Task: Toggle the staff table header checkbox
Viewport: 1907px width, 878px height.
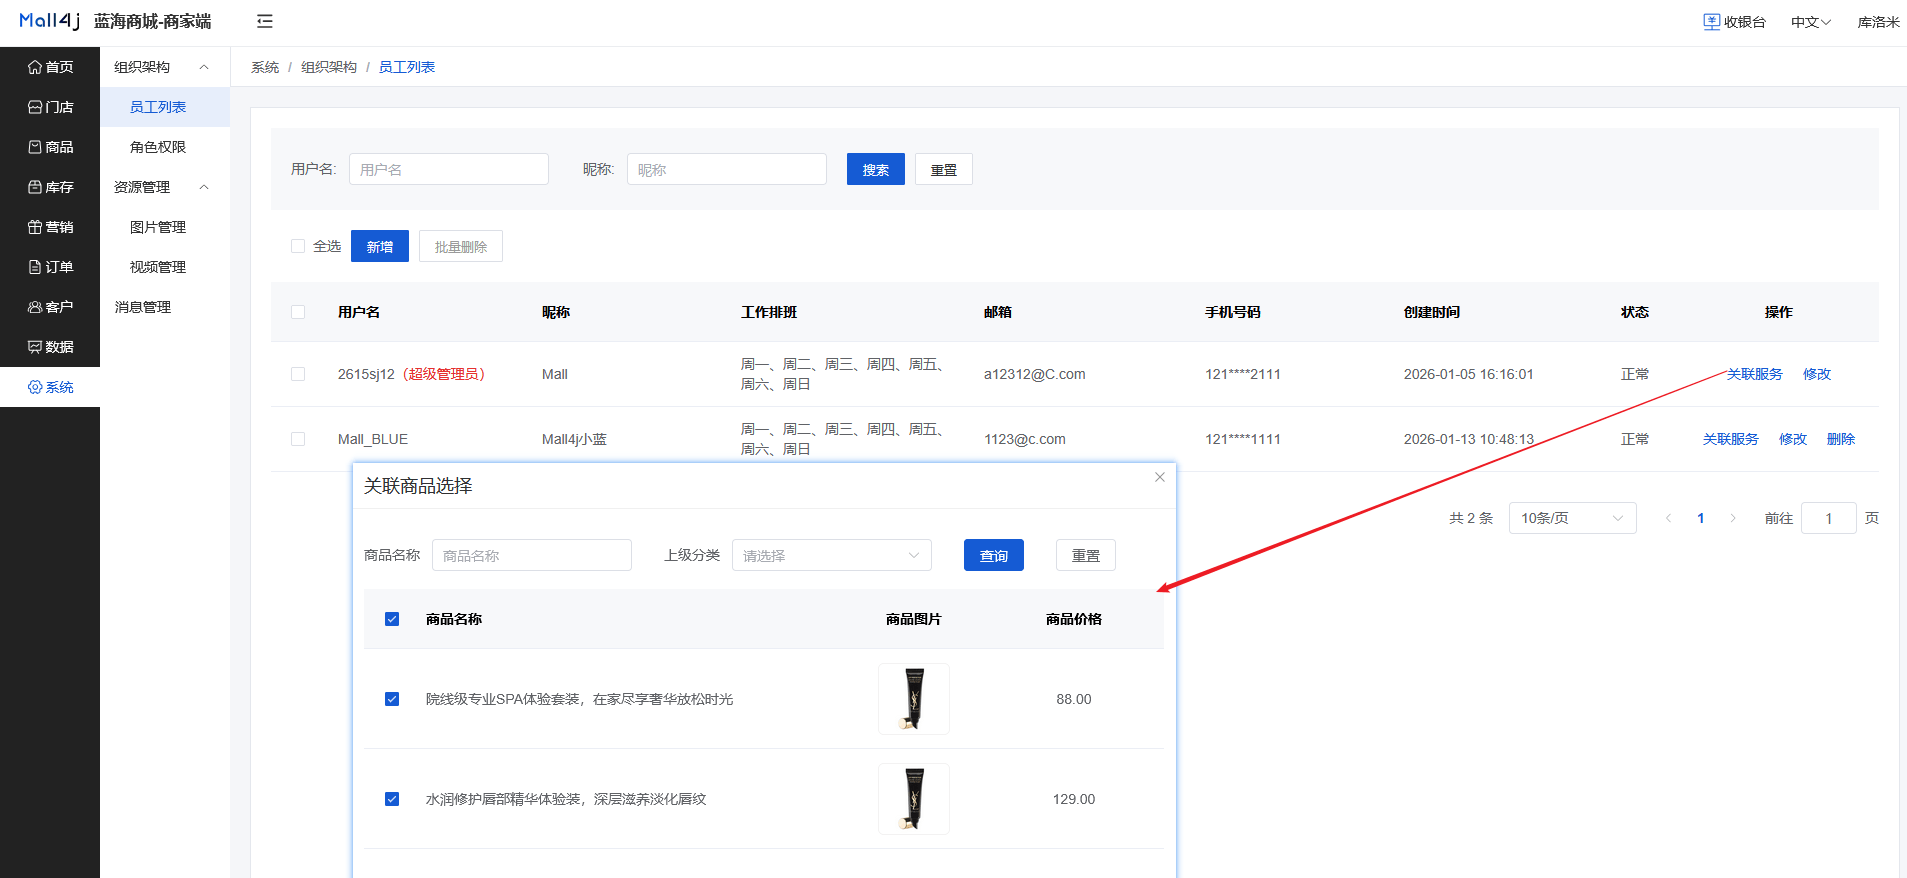Action: coord(298,312)
